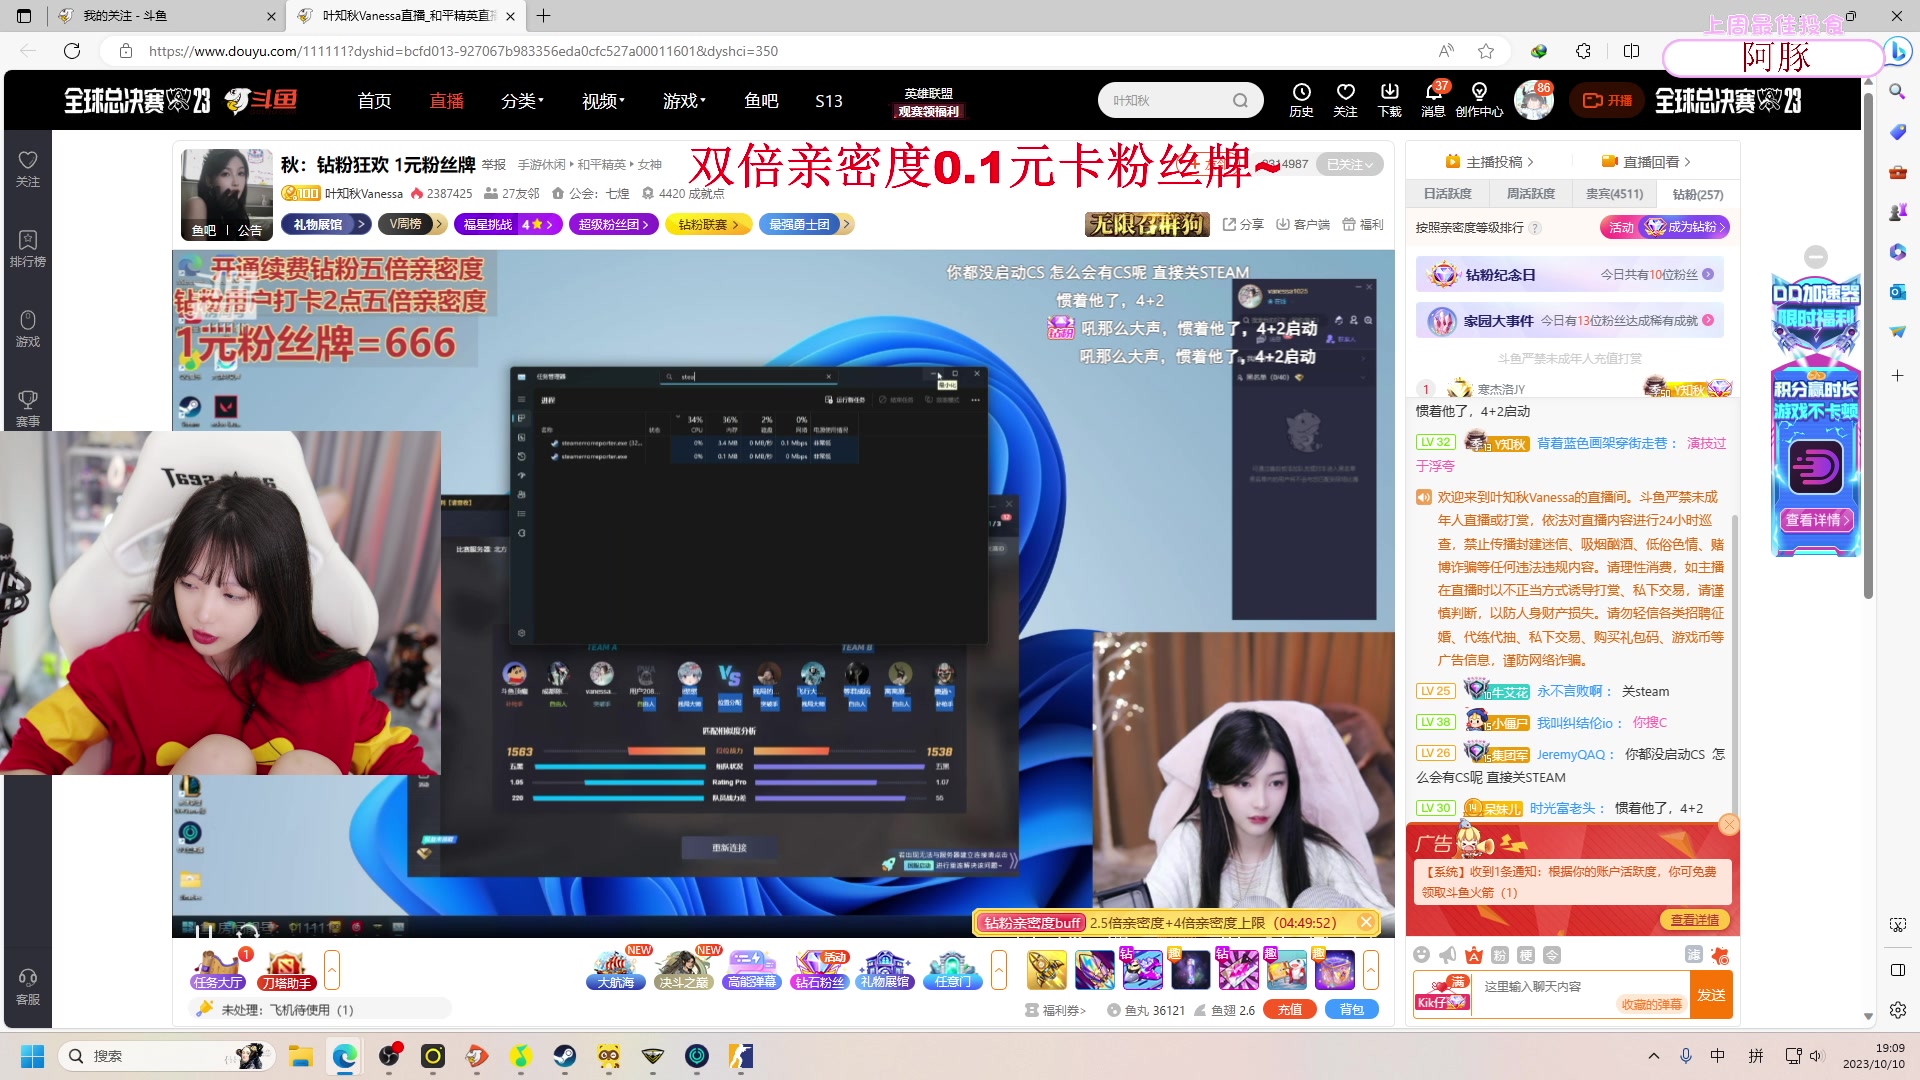Toggle Edge sidebar panel icon near bottom right
Image resolution: width=1920 pixels, height=1080 pixels.
coord(1898,969)
